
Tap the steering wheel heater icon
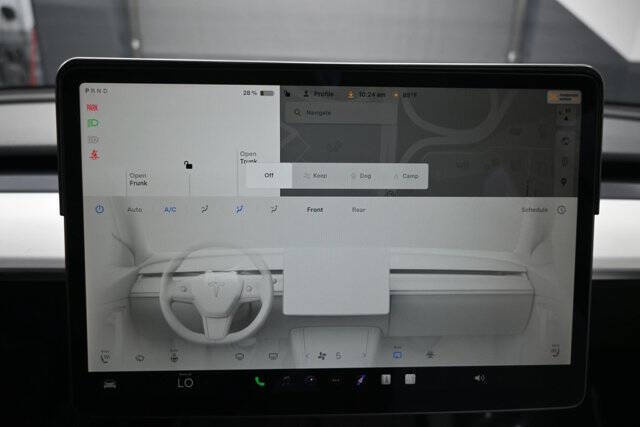tap(174, 357)
